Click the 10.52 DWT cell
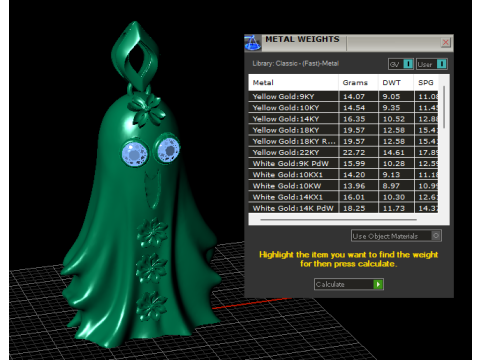Screen dimensions: 480x360 coord(396,119)
